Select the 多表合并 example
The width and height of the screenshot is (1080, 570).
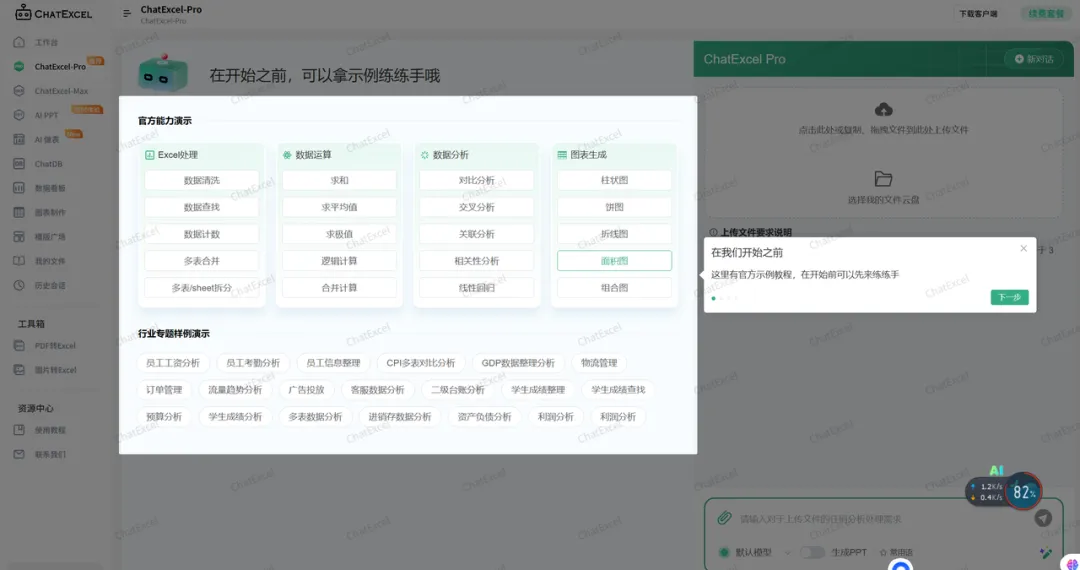[202, 261]
